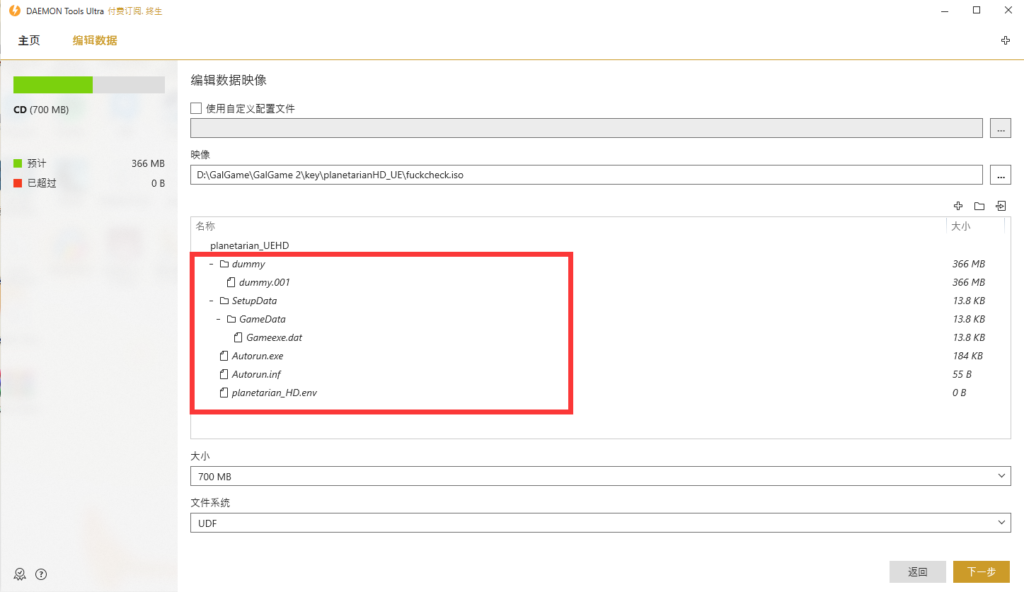Viewport: 1024px width, 592px height.
Task: Click the license badge icon at bottom left
Action: (x=19, y=574)
